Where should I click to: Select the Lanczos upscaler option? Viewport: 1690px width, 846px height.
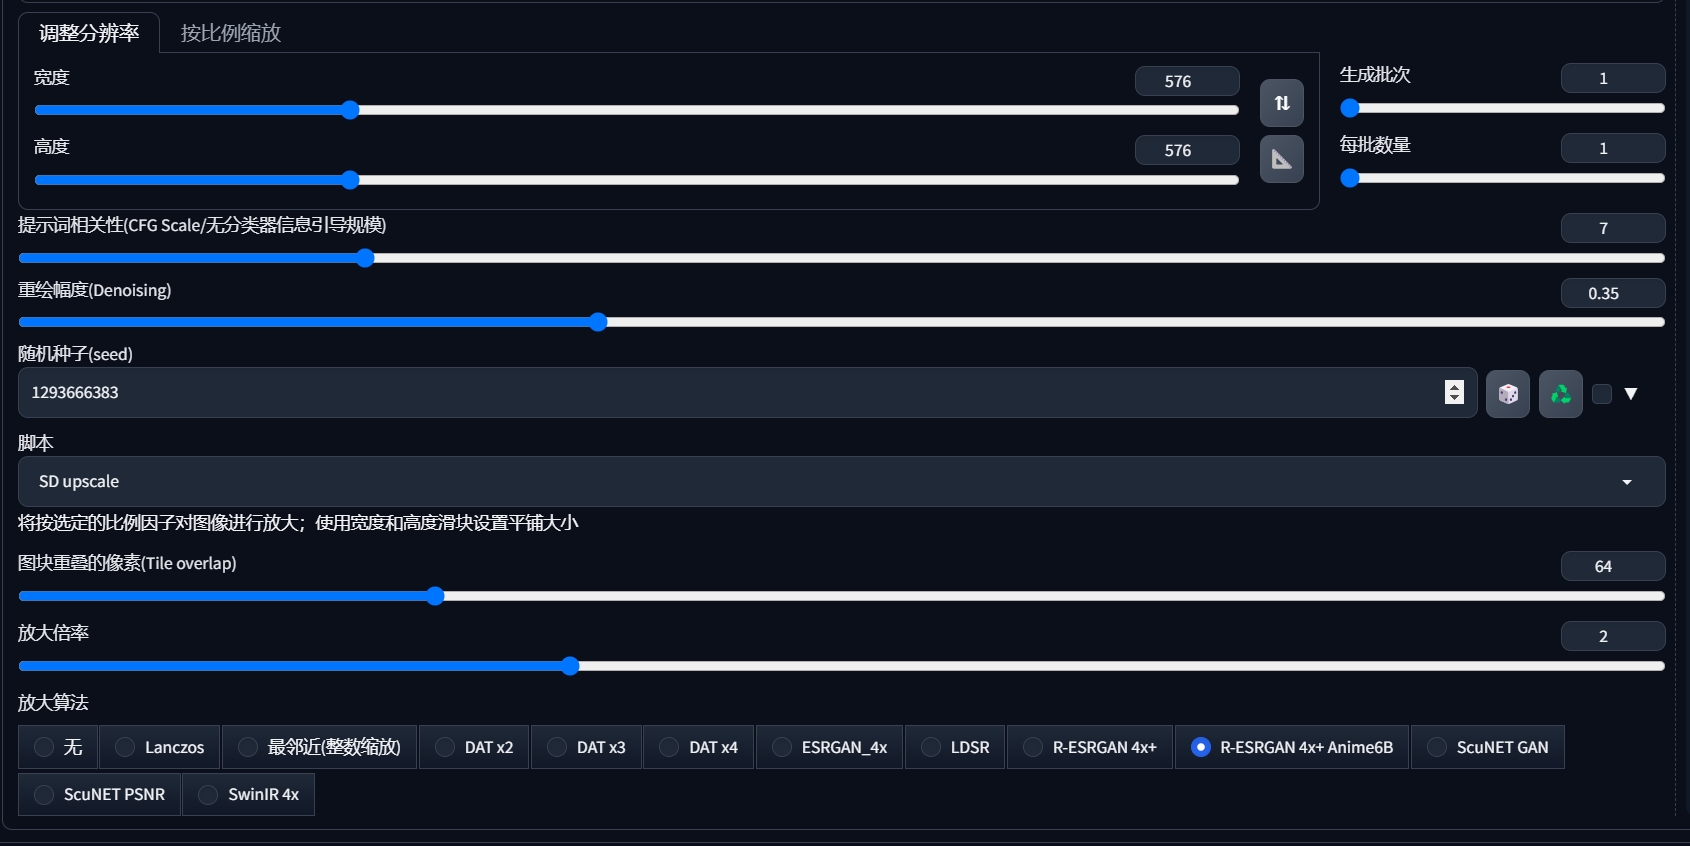[x=126, y=747]
